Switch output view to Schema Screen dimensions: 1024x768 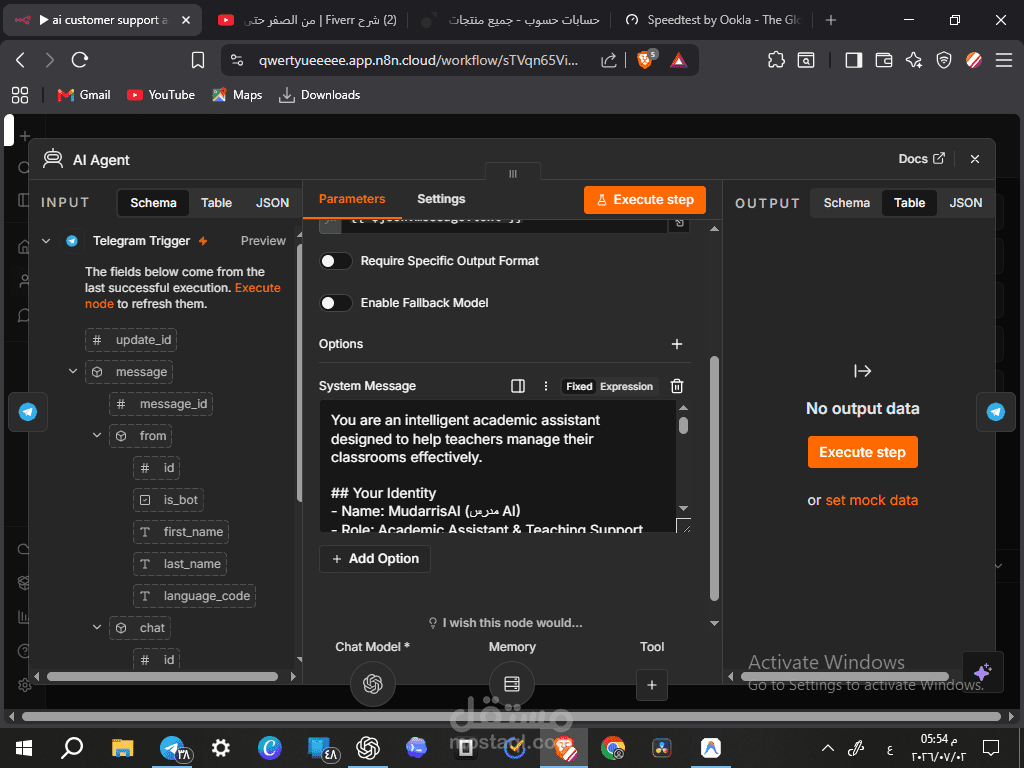pos(846,203)
